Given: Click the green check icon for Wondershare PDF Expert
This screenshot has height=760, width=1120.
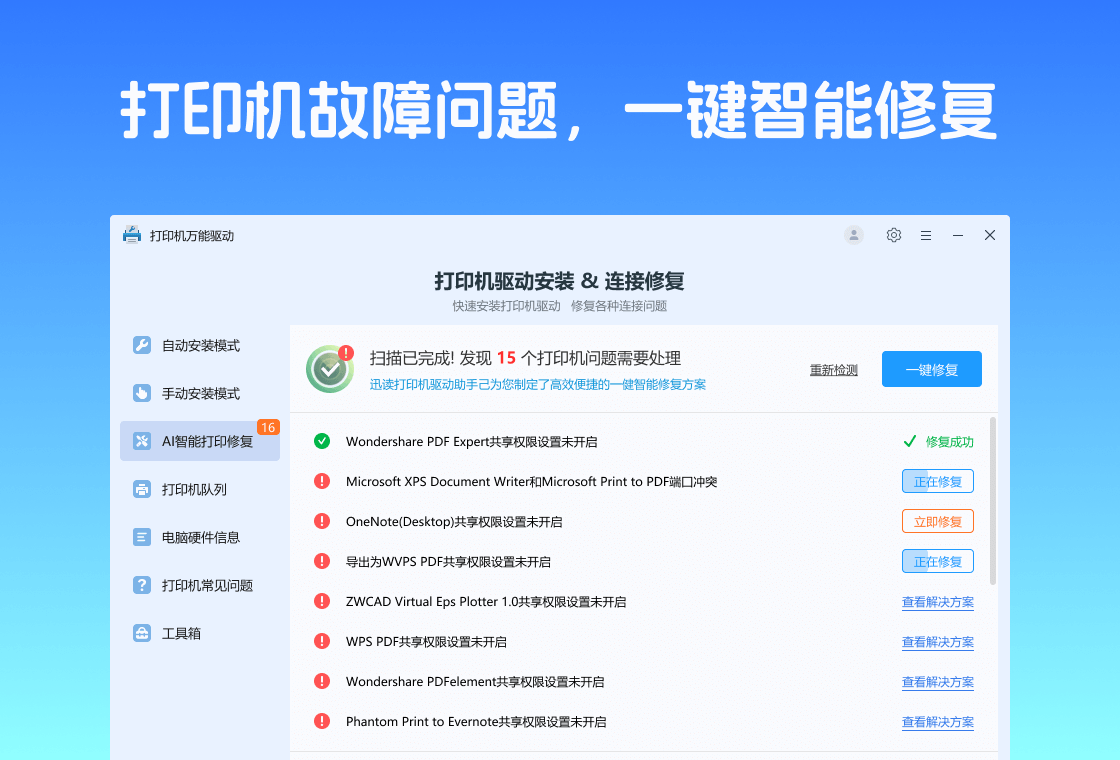Looking at the screenshot, I should pos(322,441).
